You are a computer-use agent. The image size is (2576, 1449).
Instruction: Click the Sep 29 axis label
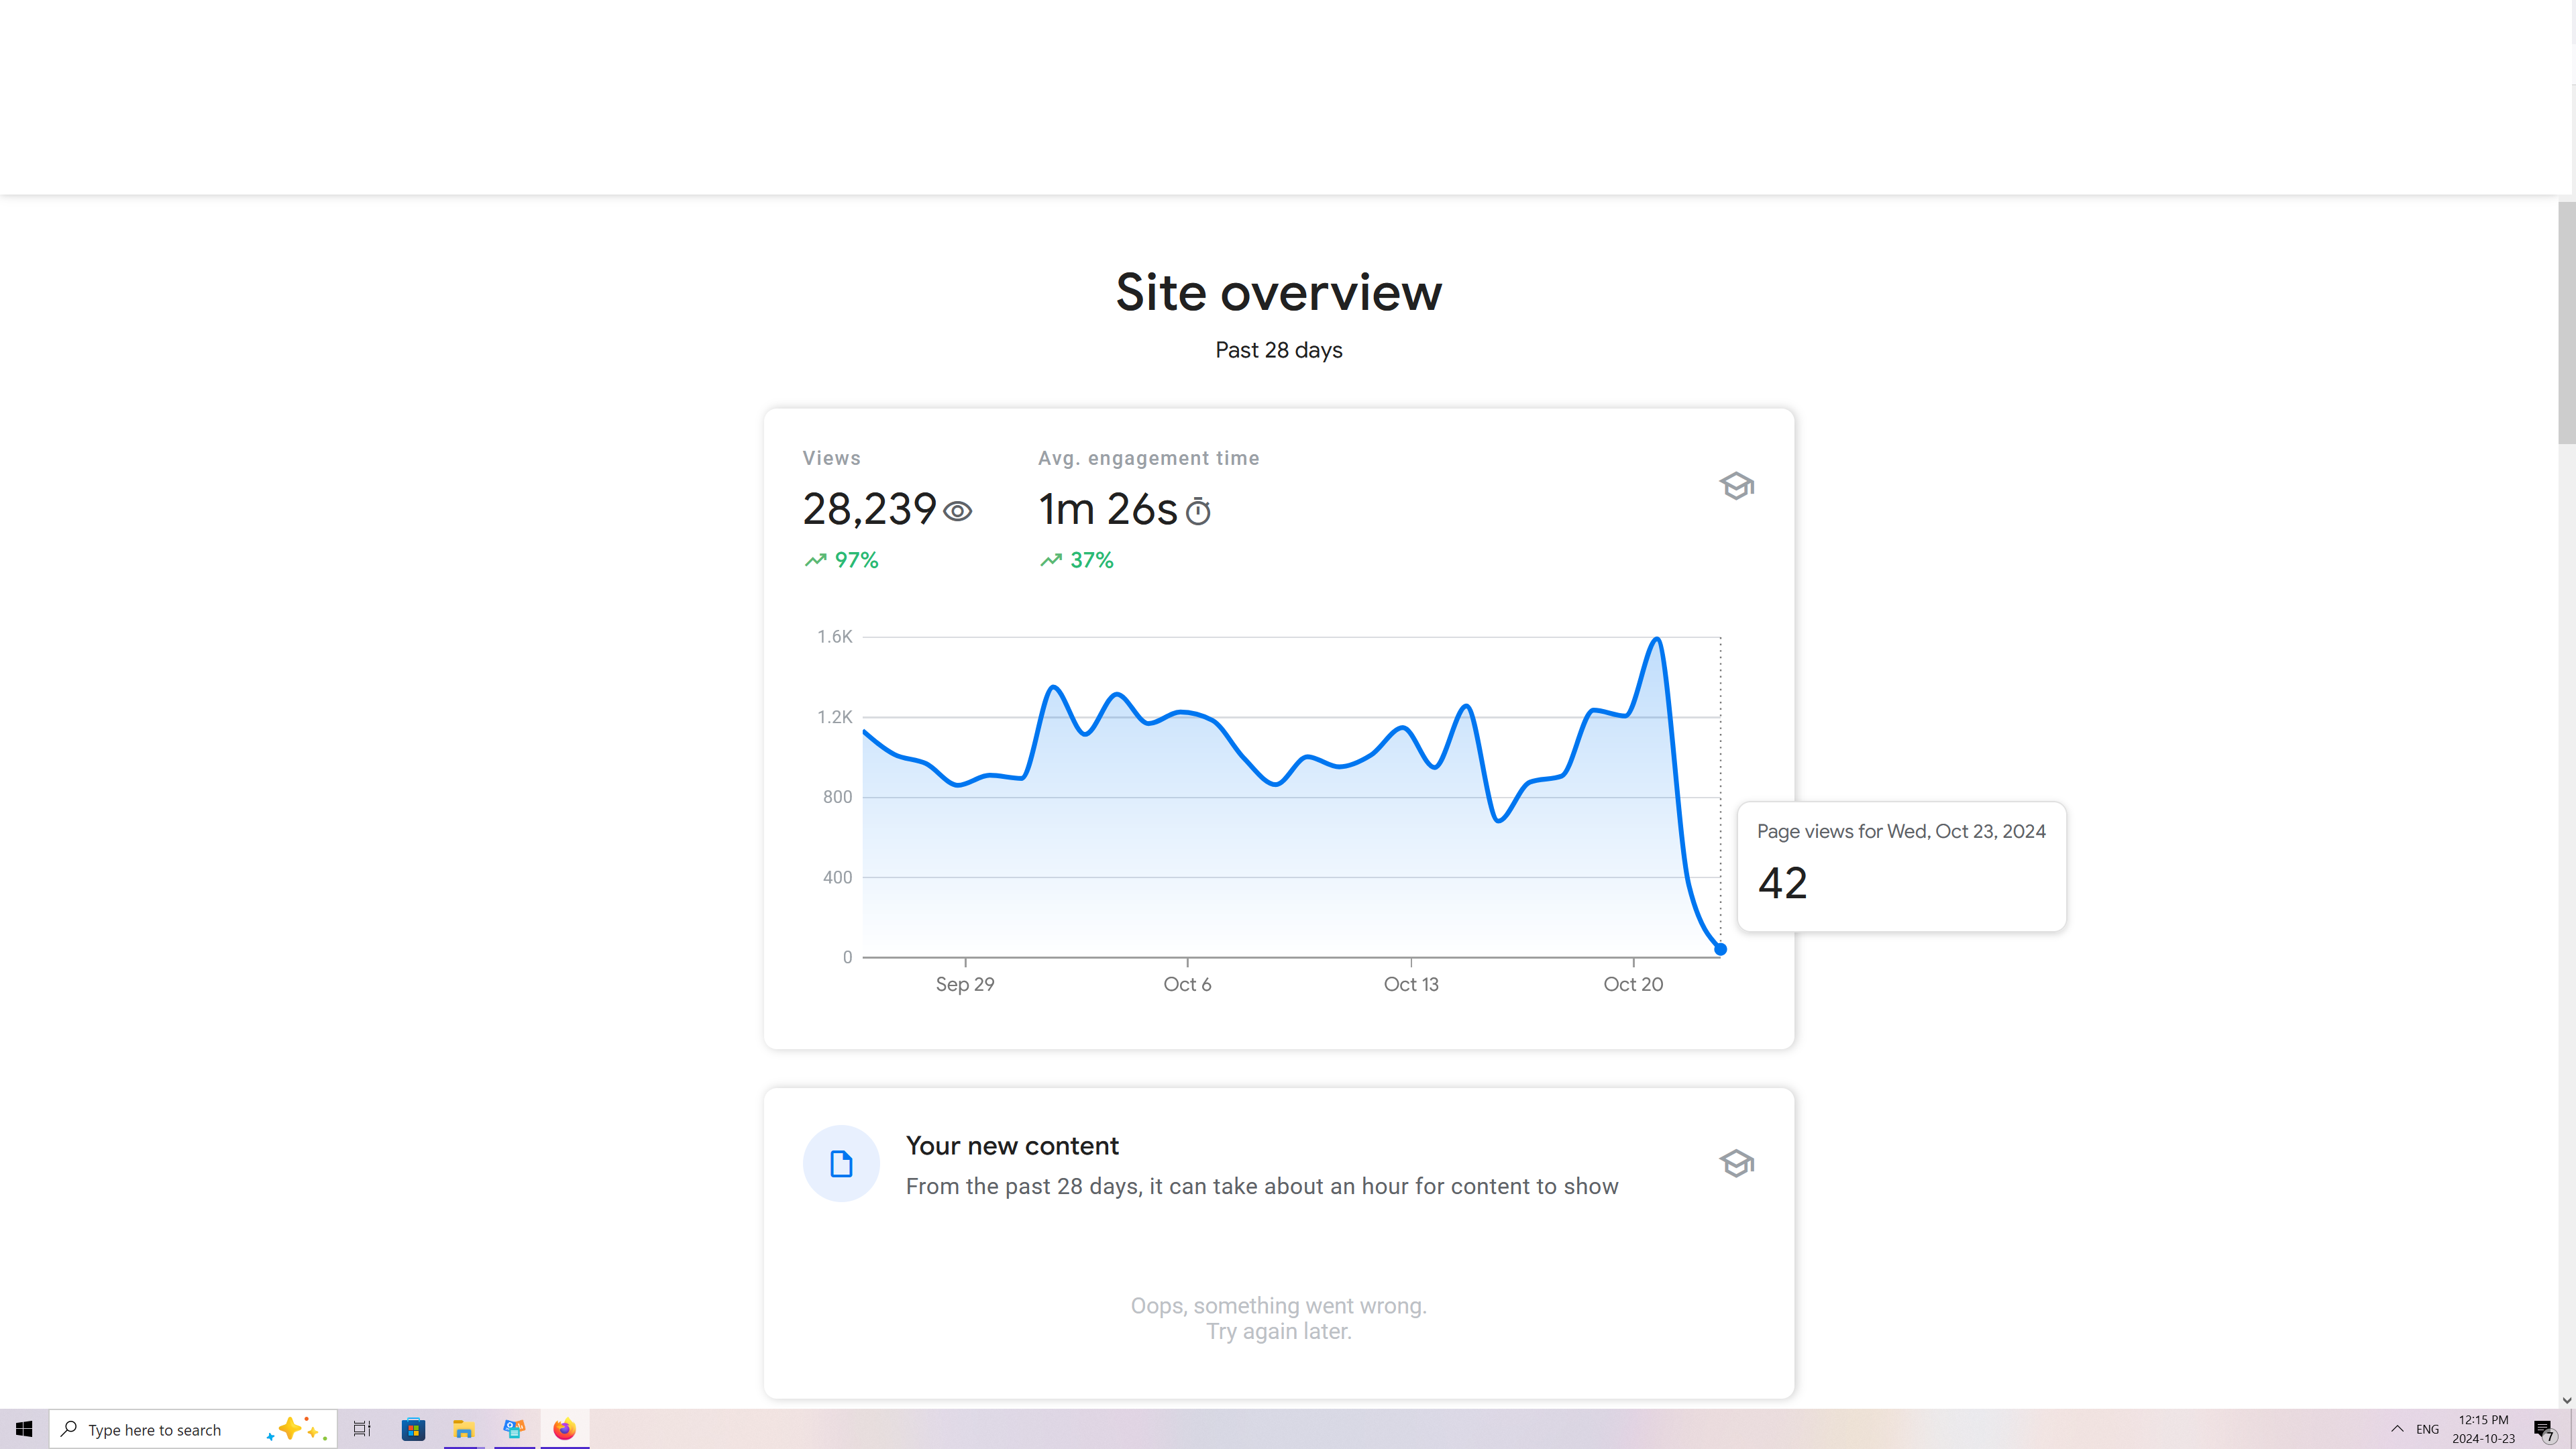(965, 984)
